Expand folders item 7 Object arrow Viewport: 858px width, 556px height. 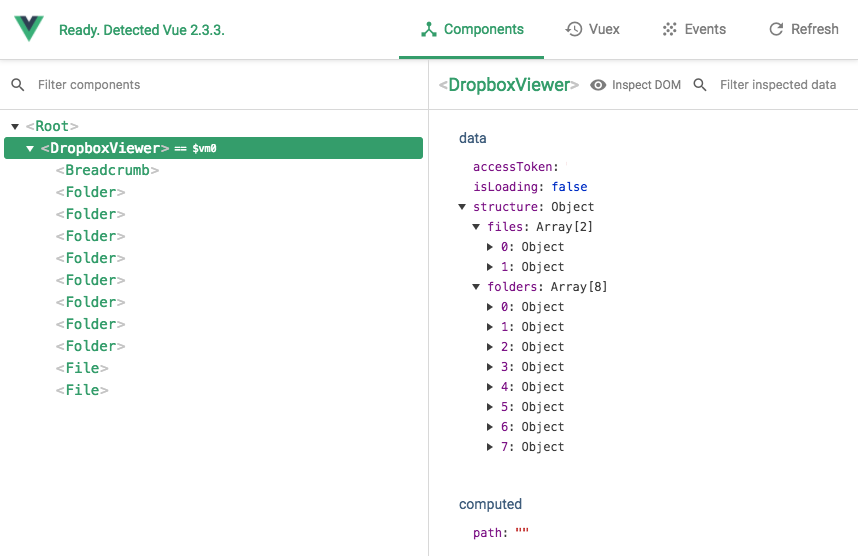coord(490,447)
